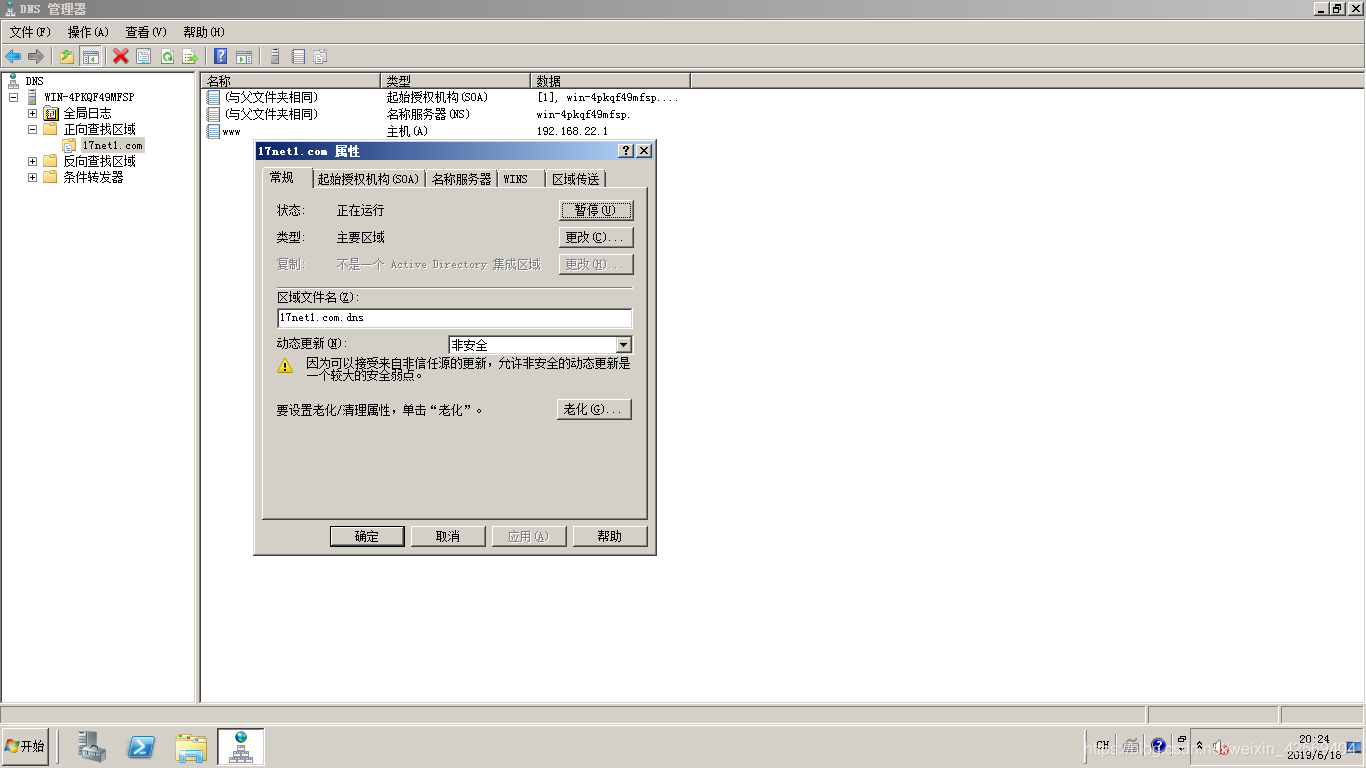Screen dimensions: 1366x768
Task: Show hidden tray icons arrow
Action: tap(1199, 745)
